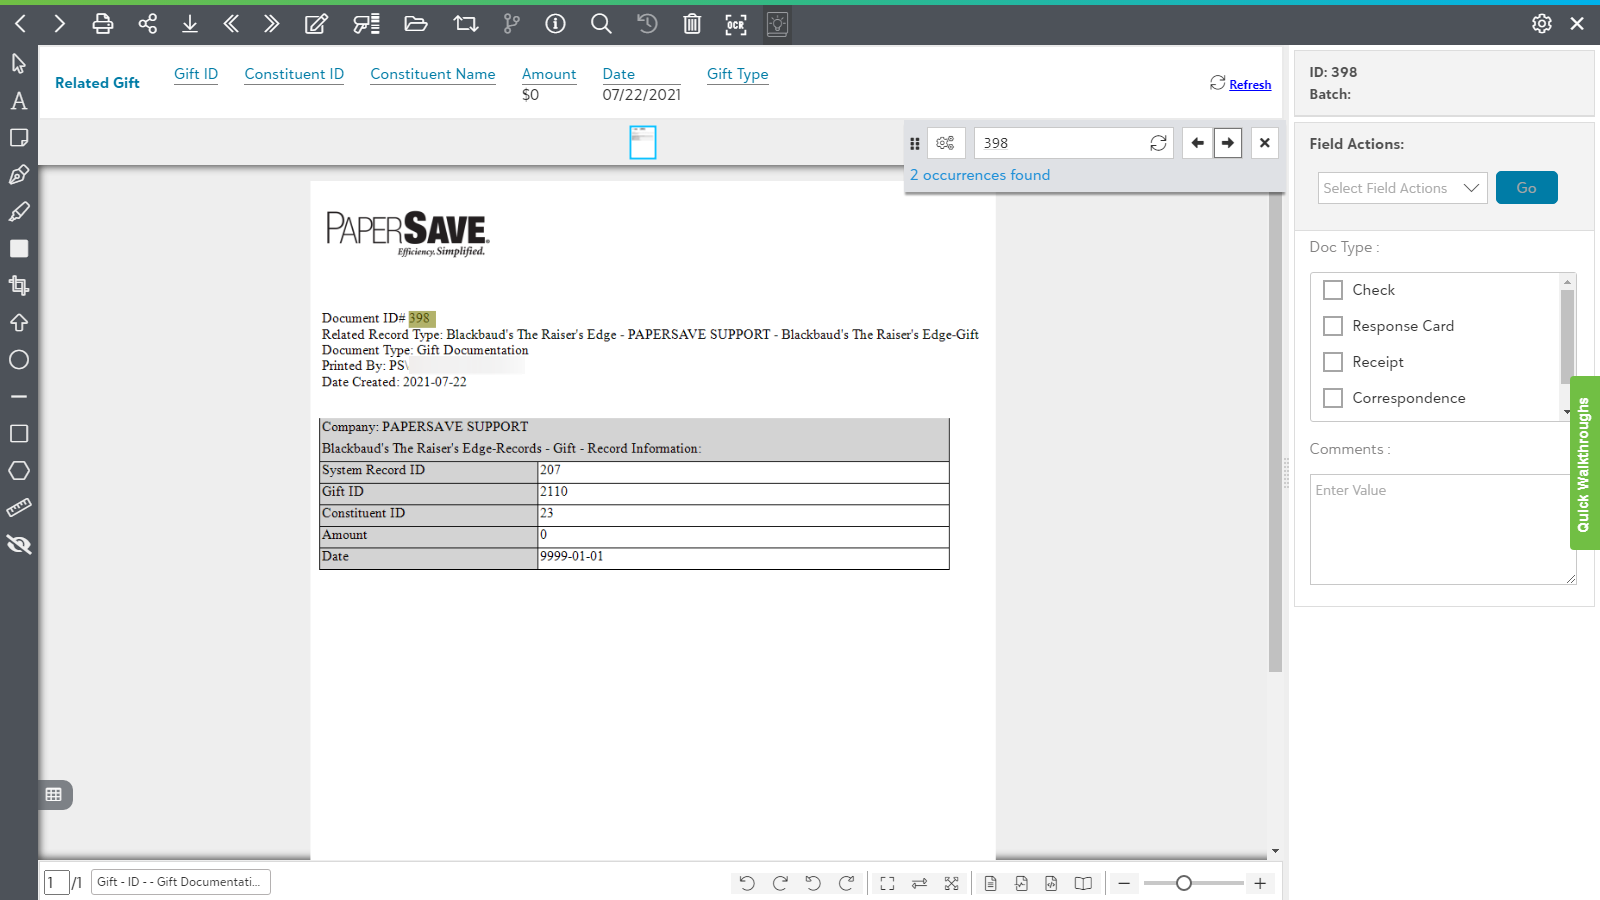Click the Refresh link
Image resolution: width=1600 pixels, height=900 pixels.
(1250, 85)
